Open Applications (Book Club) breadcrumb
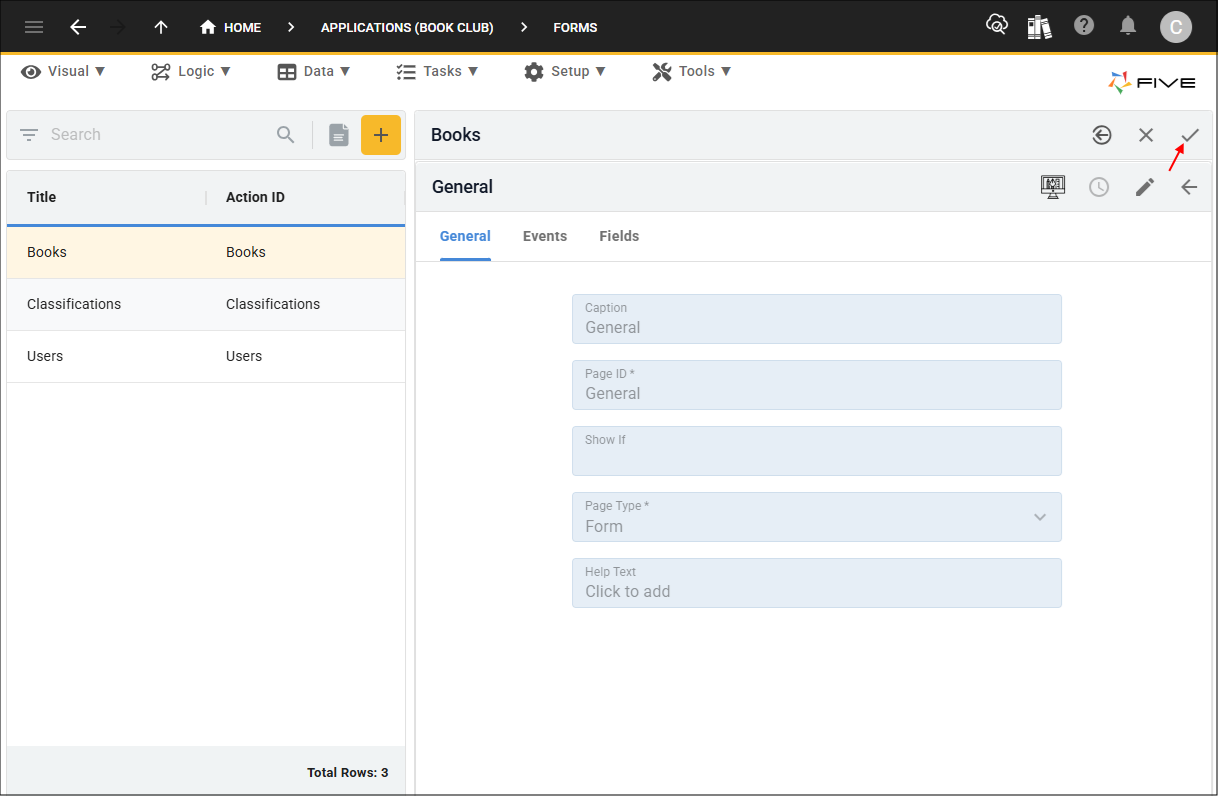 (407, 27)
